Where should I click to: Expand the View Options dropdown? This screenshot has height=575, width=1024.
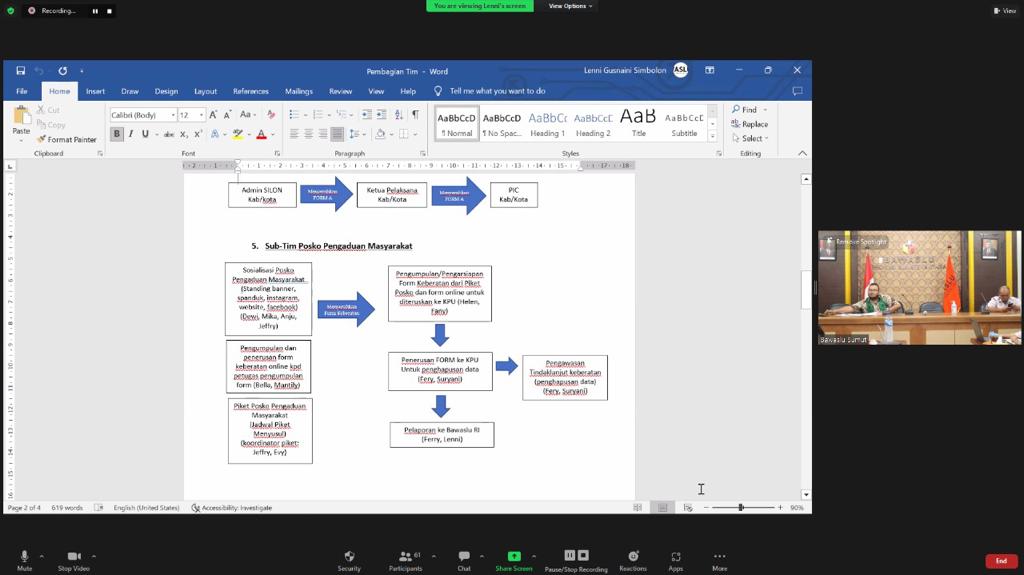tap(570, 6)
